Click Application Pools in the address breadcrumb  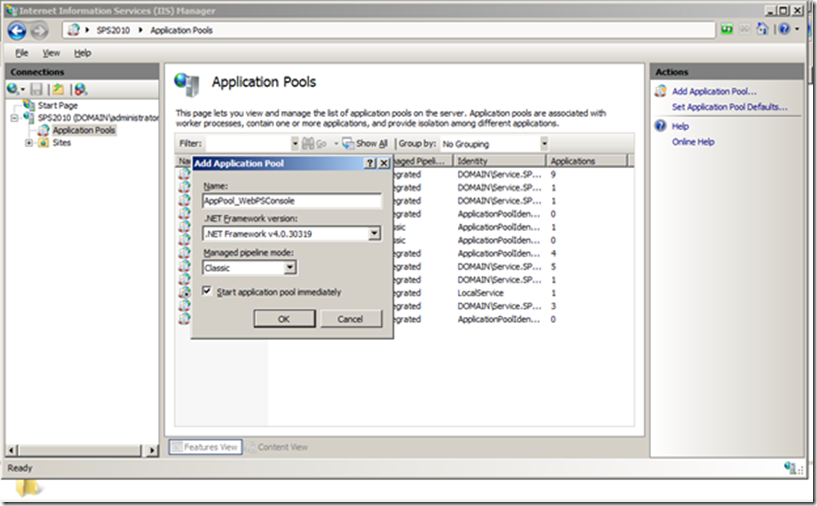181,30
